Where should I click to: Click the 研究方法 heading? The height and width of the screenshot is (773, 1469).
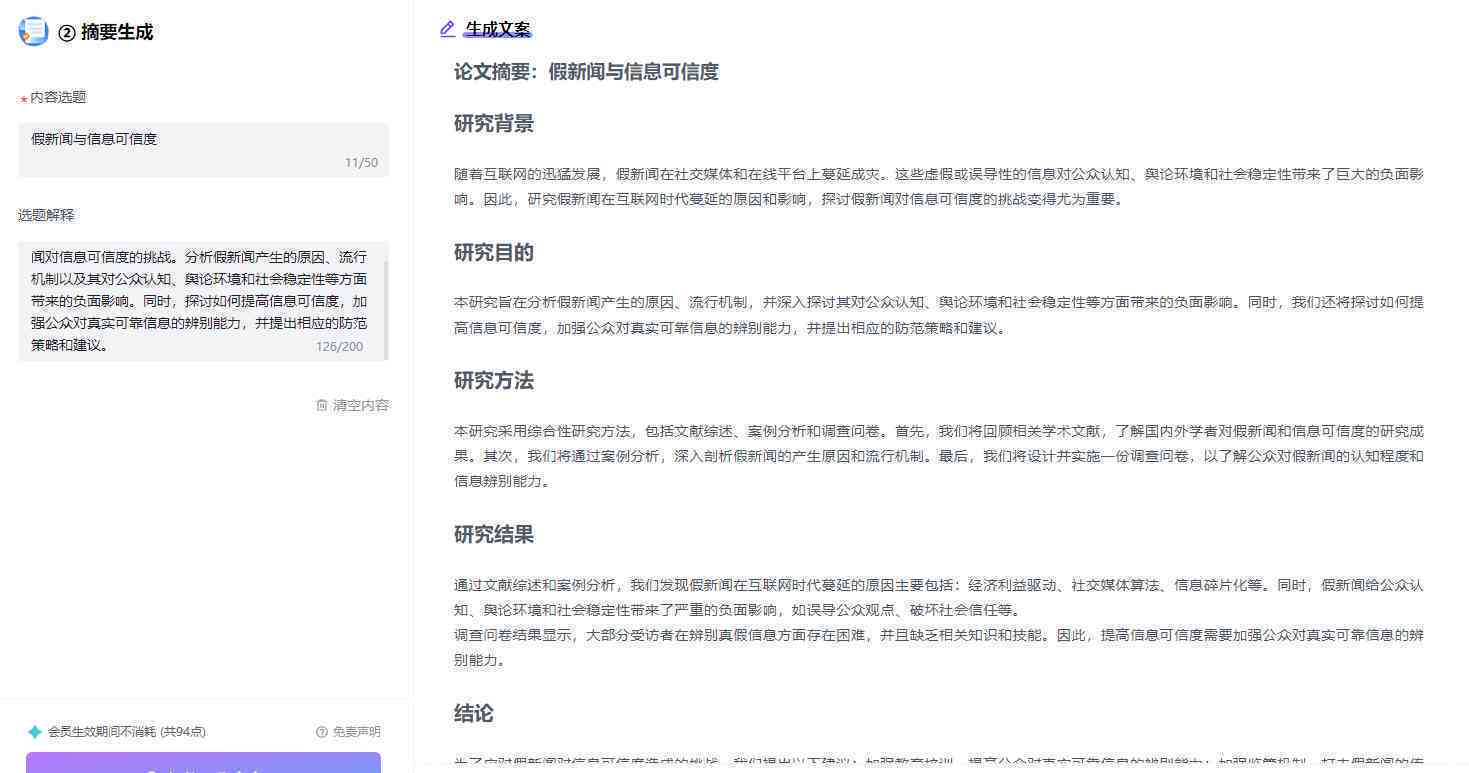pos(494,381)
